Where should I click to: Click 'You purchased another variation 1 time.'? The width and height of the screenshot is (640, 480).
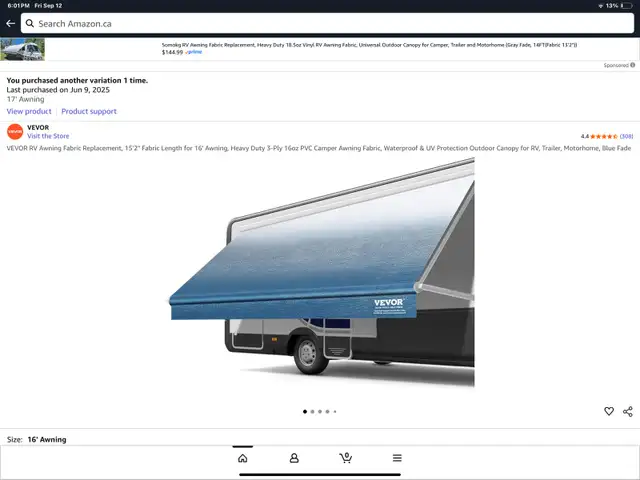click(77, 80)
